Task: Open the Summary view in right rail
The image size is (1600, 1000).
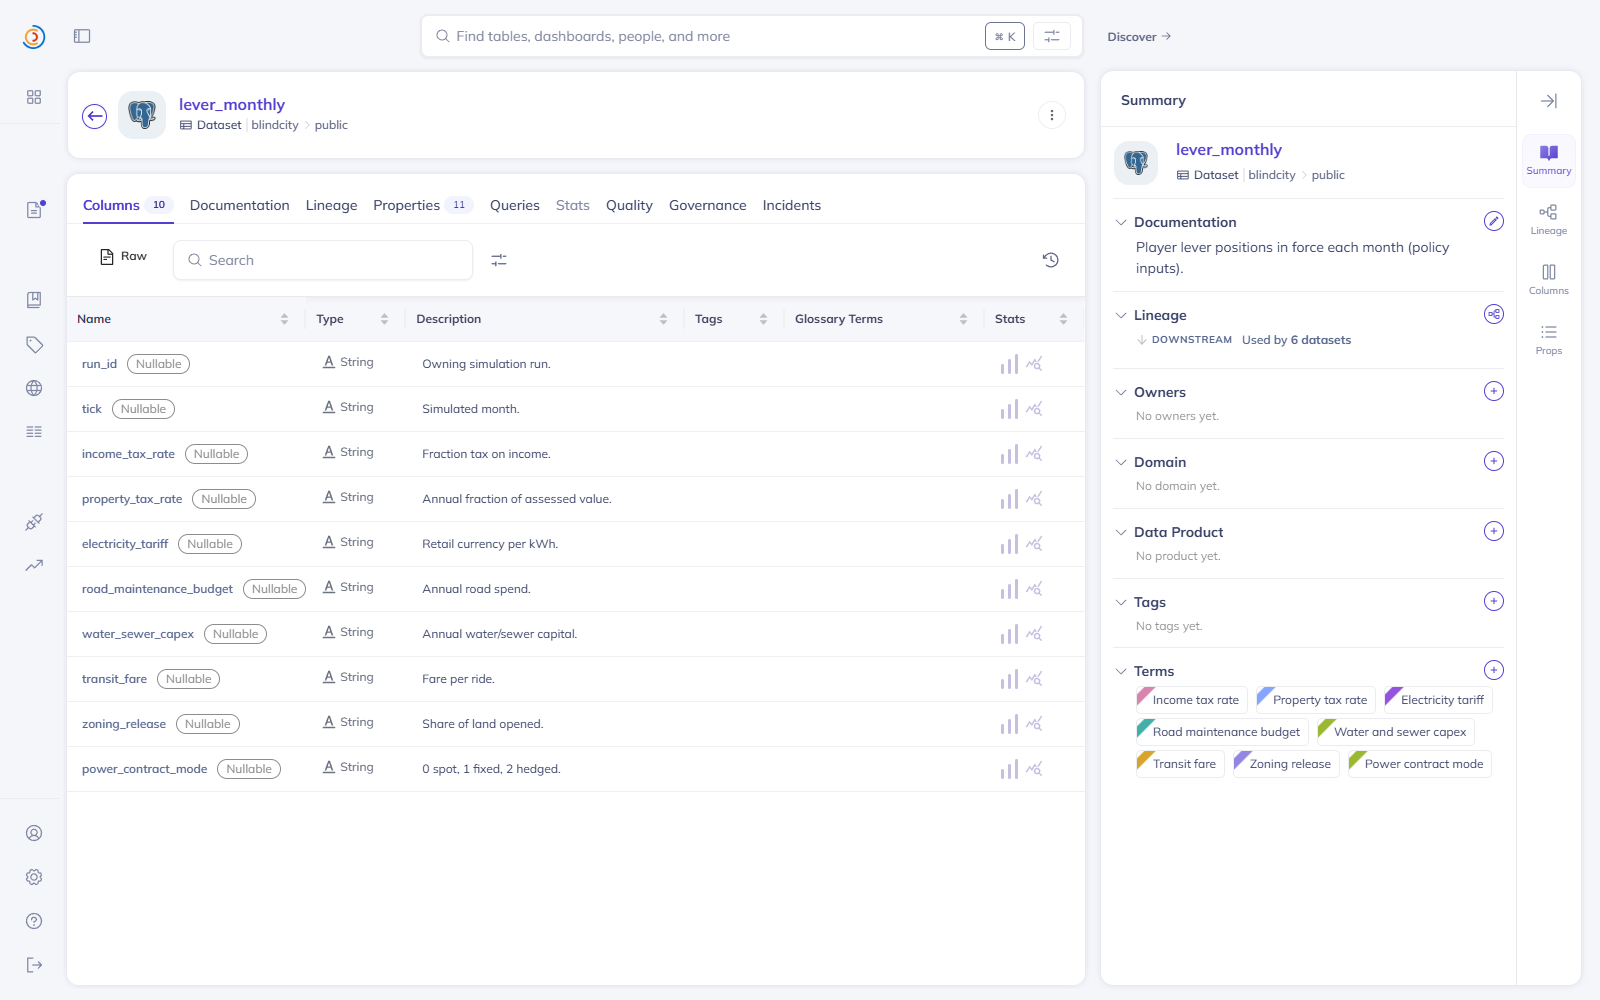Action: [1549, 160]
